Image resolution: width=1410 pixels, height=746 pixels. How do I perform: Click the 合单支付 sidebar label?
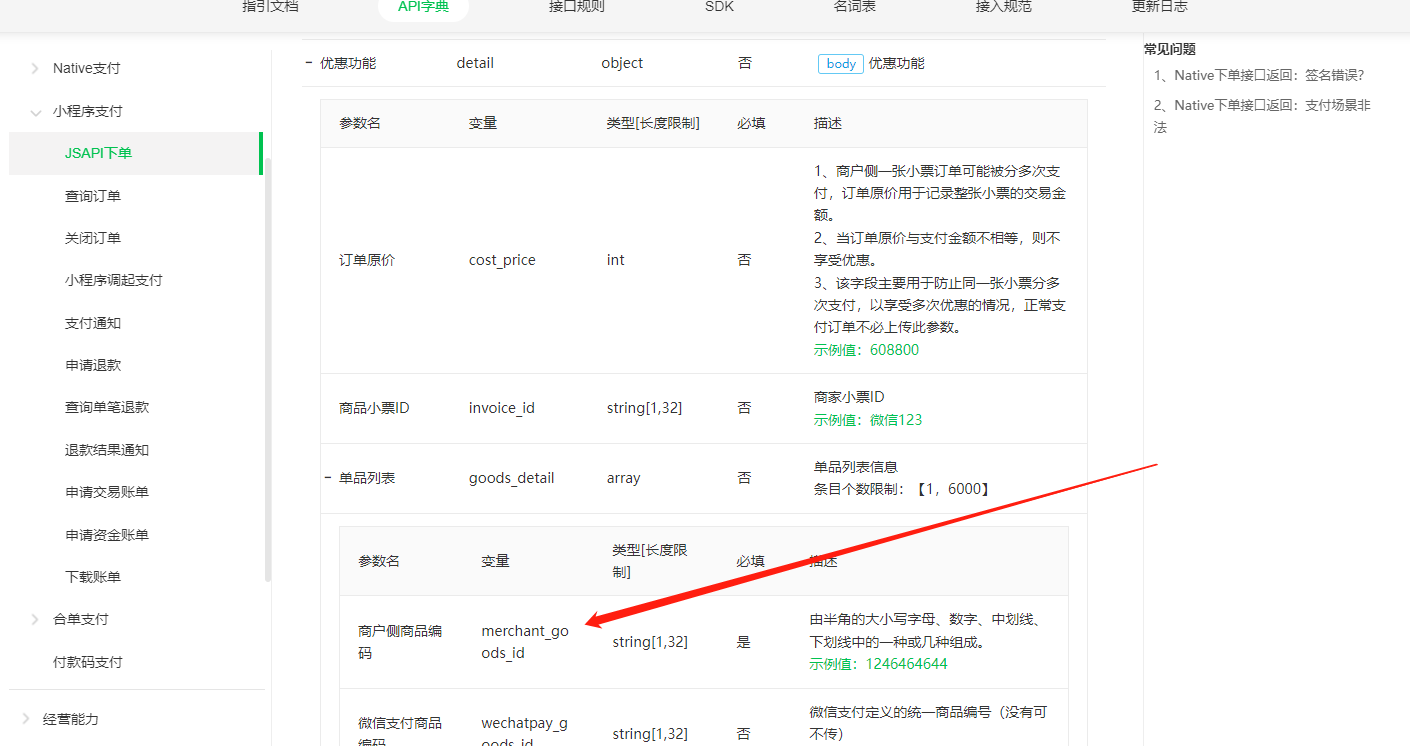(x=81, y=620)
